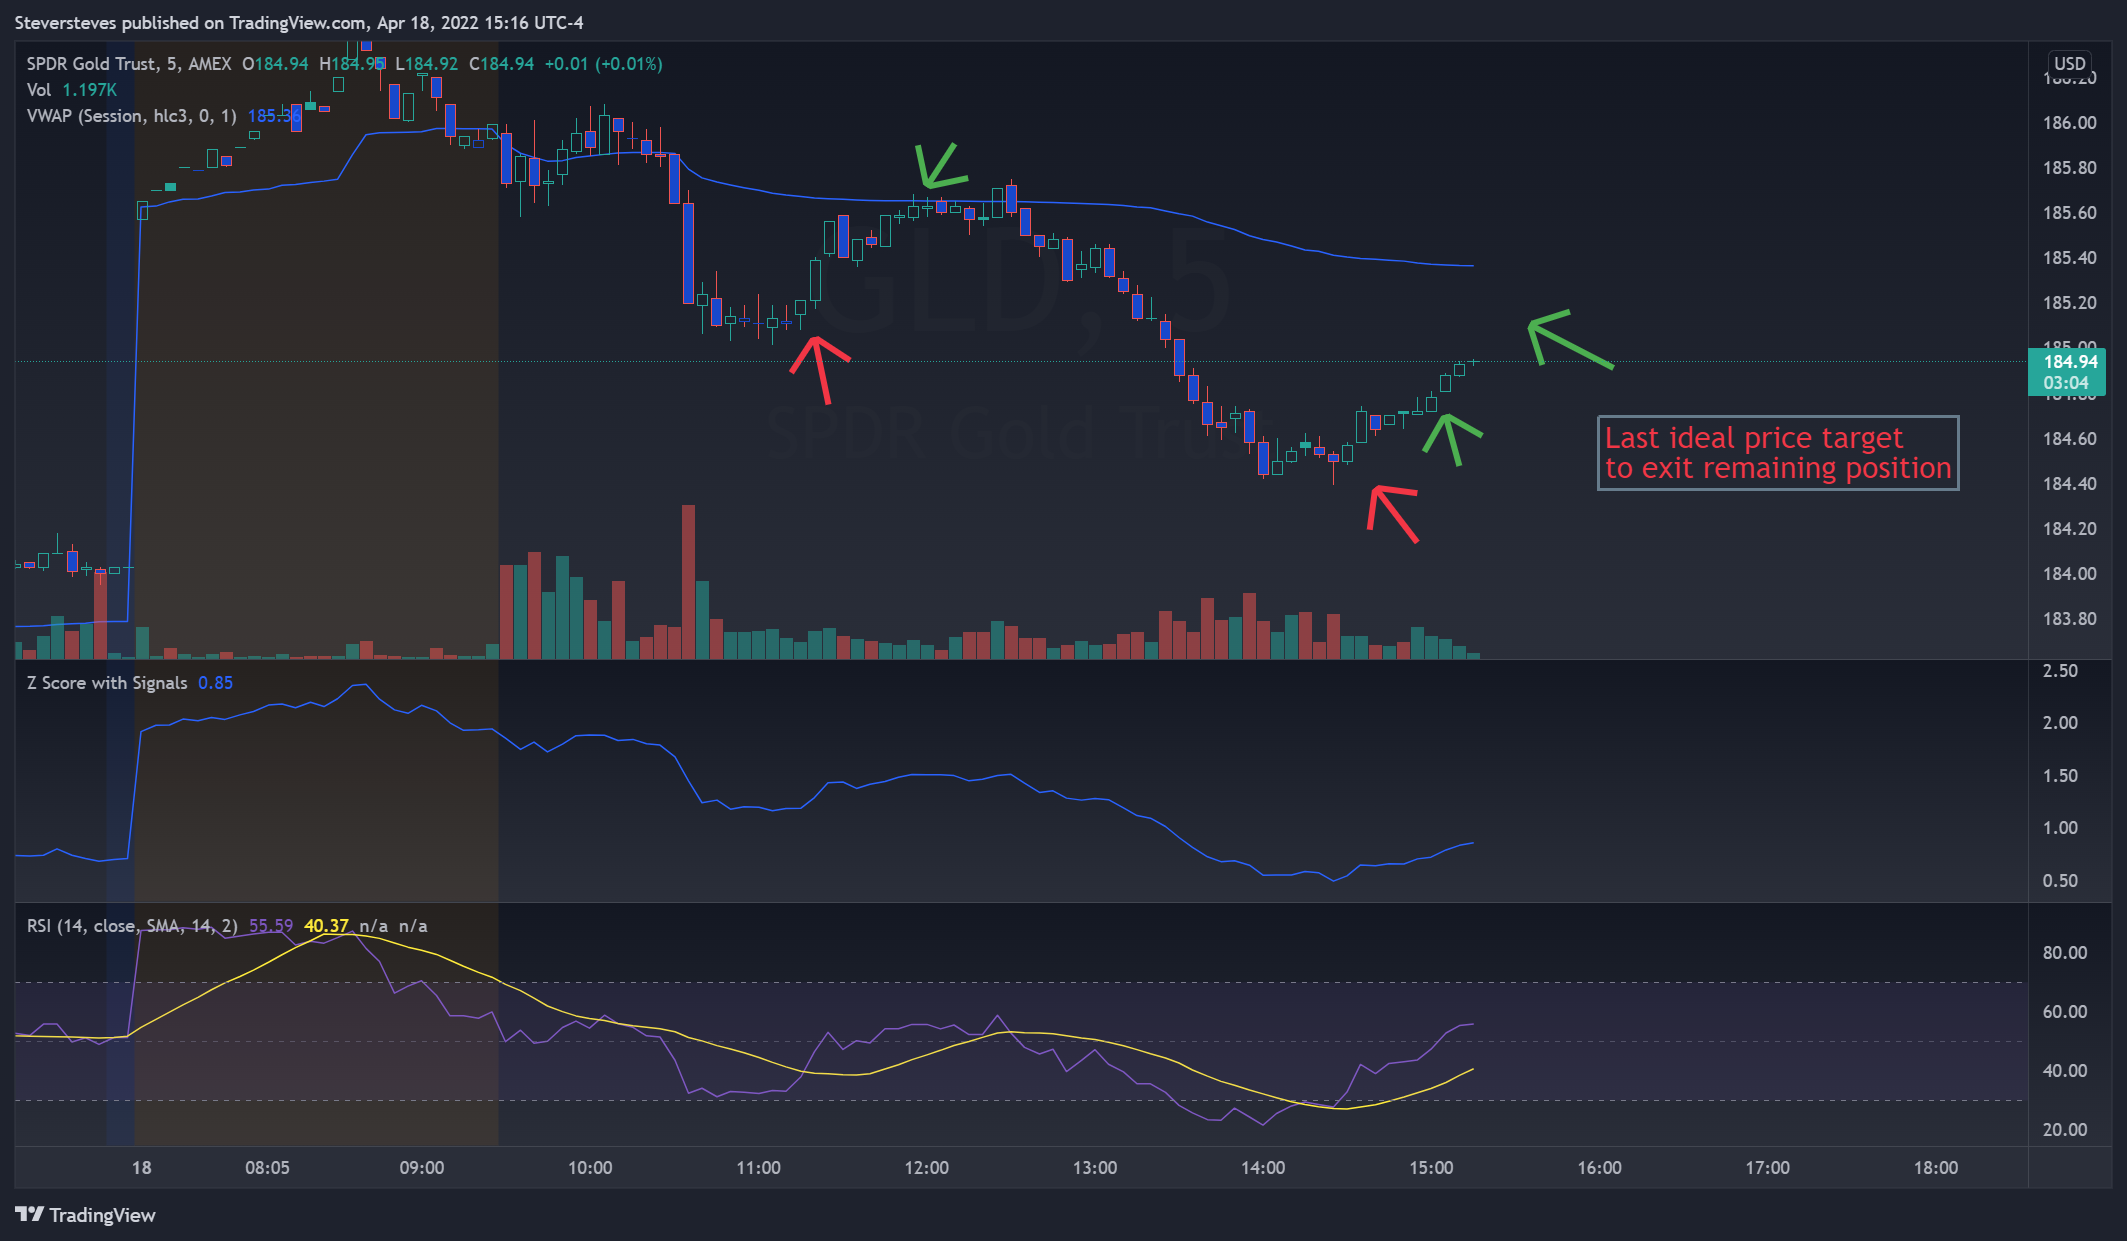Click the 14:00 label on time axis
Viewport: 2127px width, 1241px height.
click(x=1263, y=1168)
